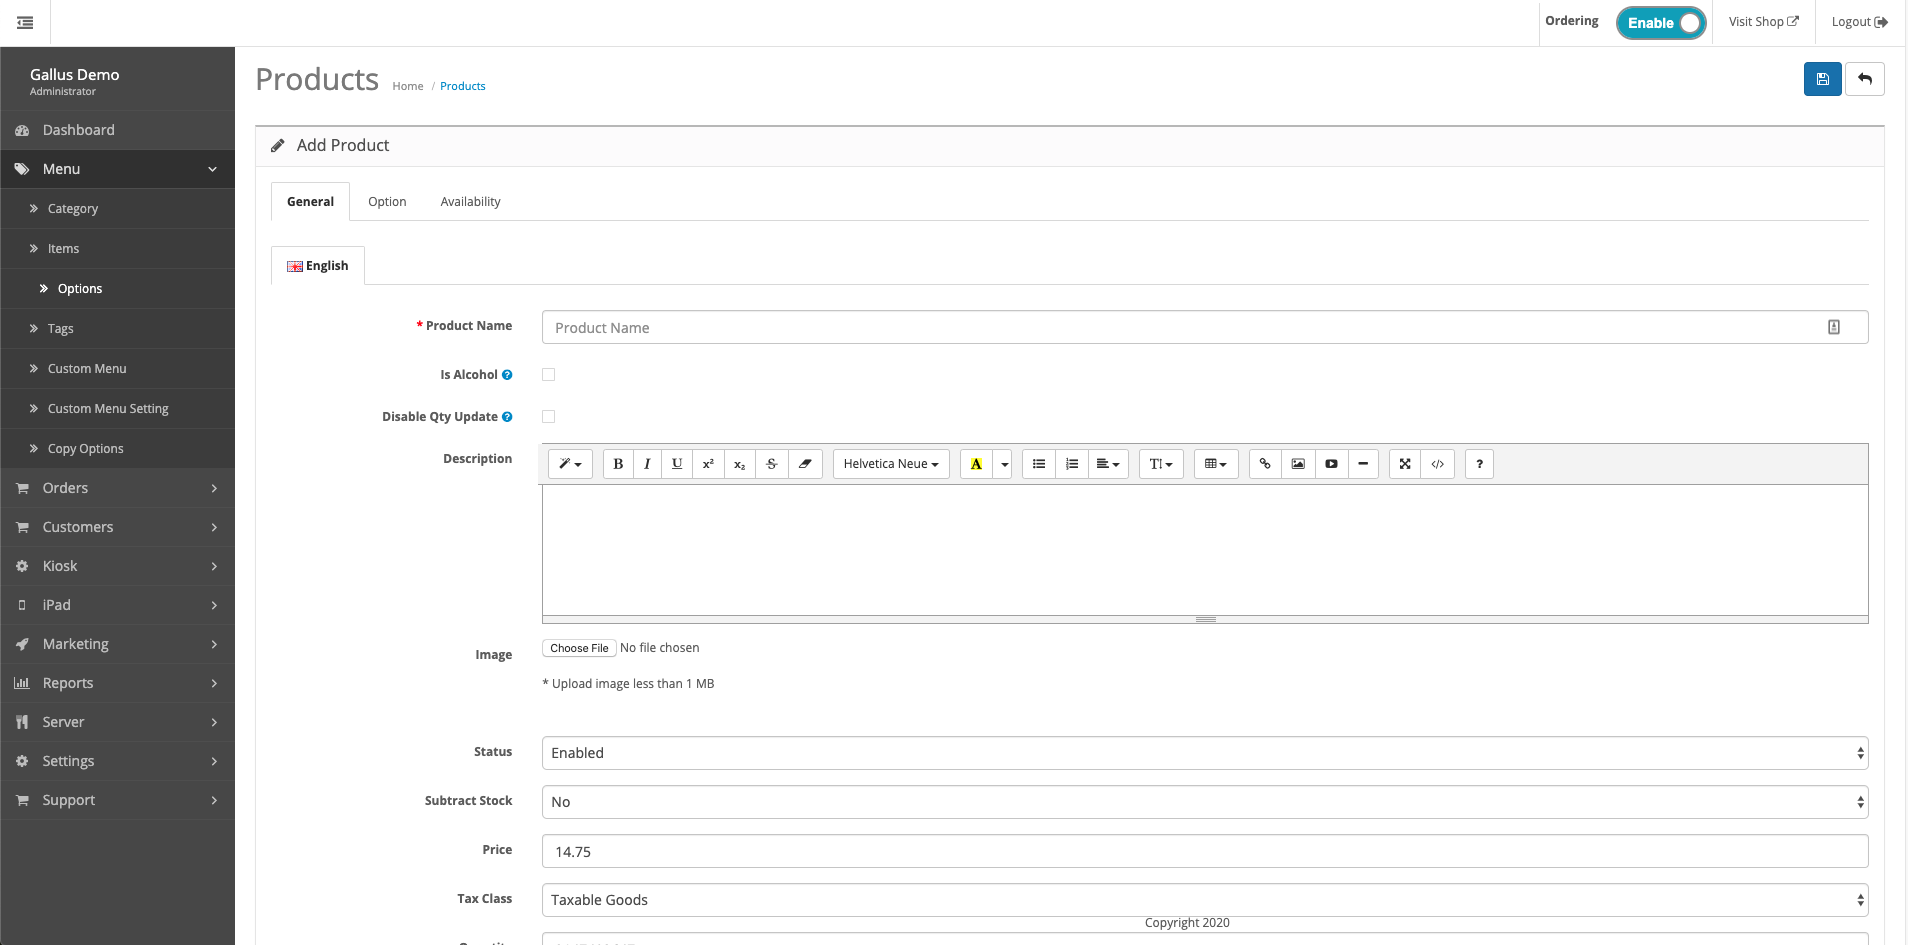Open the text color picker dropdown arrow
This screenshot has width=1908, height=945.
click(1004, 464)
